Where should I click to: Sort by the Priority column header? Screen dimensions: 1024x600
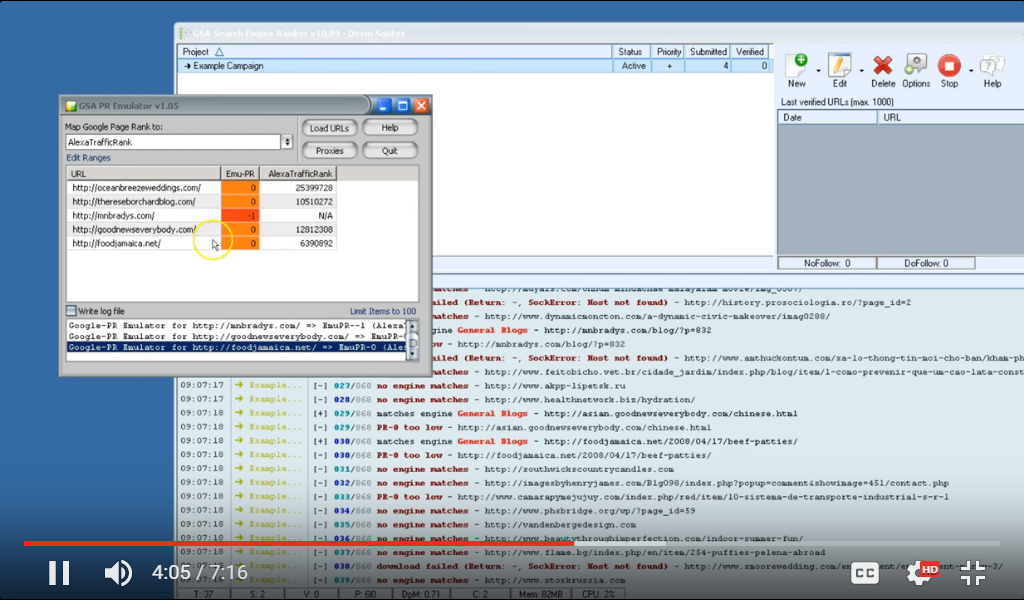669,52
